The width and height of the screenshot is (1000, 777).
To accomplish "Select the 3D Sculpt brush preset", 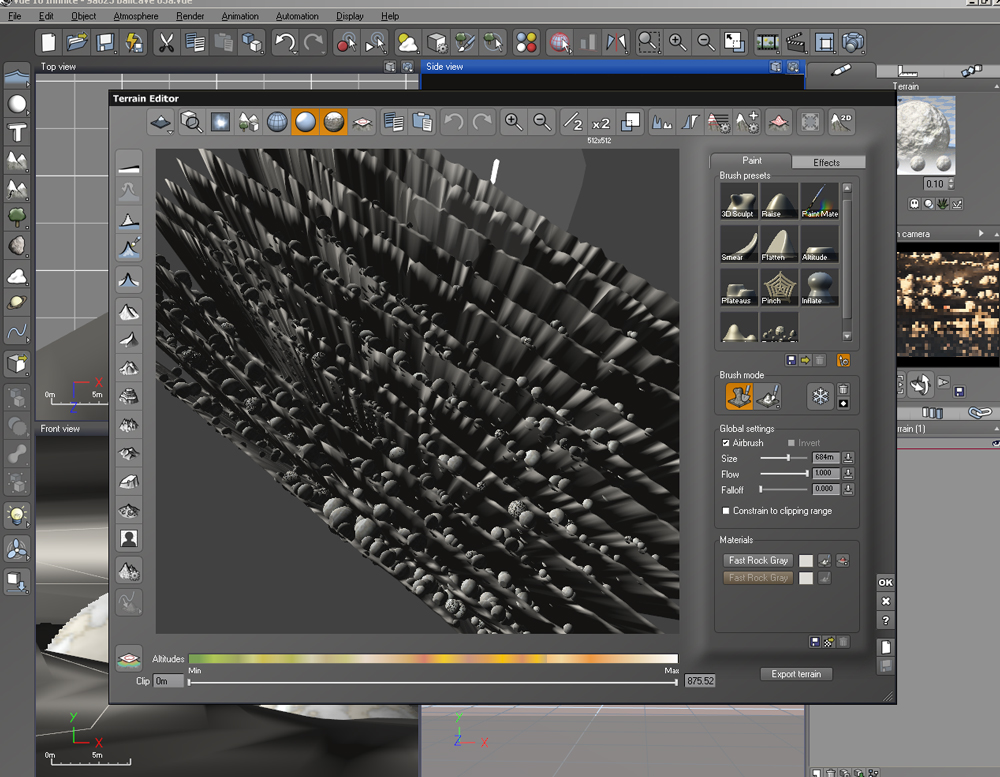I will tap(738, 200).
